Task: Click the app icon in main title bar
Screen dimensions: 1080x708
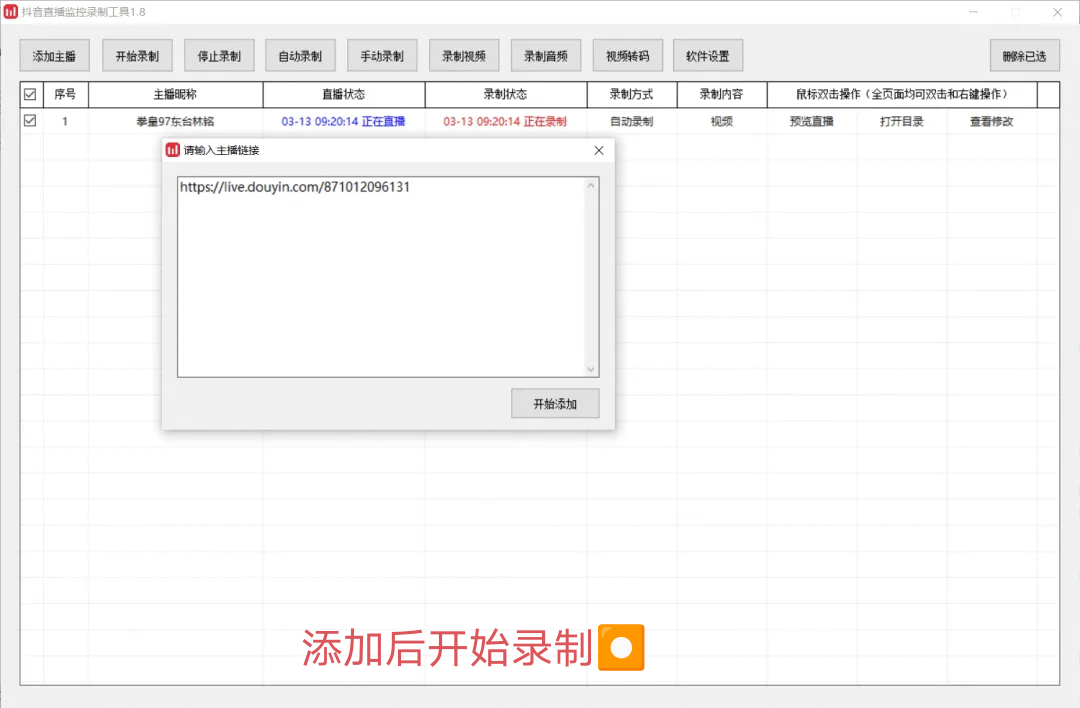Action: click(x=10, y=12)
